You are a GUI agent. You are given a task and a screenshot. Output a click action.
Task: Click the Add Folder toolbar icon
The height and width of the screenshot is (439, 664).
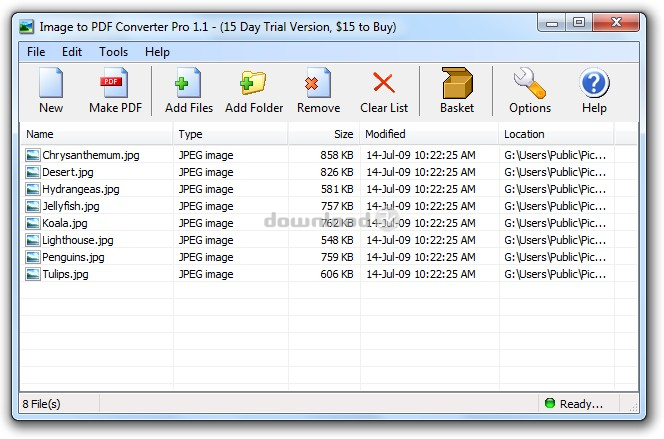click(x=253, y=83)
